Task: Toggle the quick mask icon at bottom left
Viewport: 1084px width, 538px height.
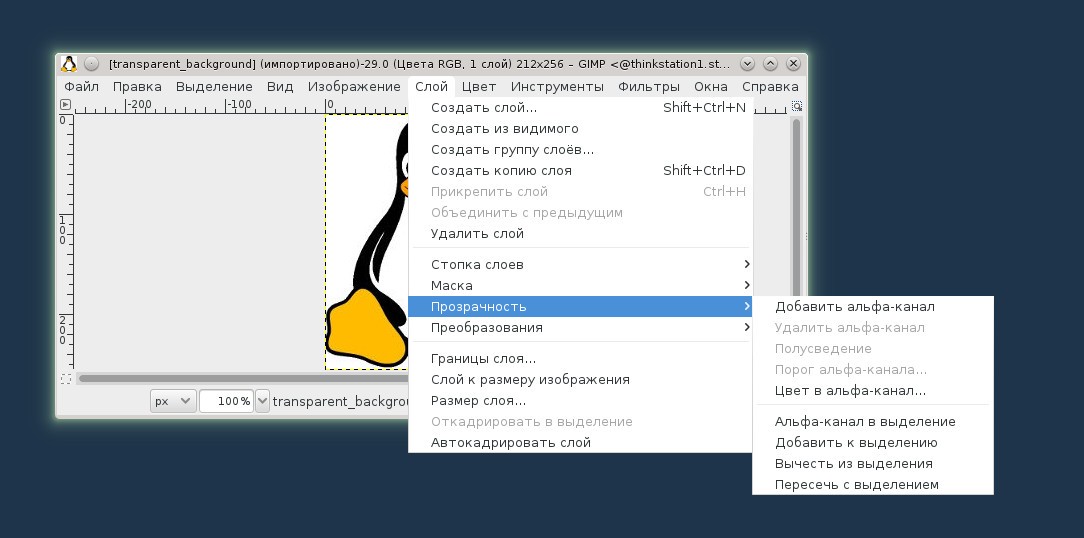Action: tap(66, 379)
